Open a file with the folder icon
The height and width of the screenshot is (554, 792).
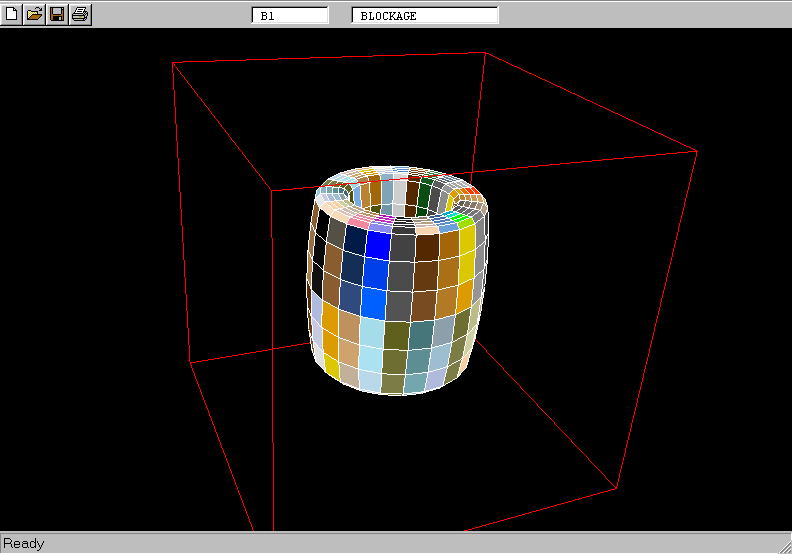point(35,14)
